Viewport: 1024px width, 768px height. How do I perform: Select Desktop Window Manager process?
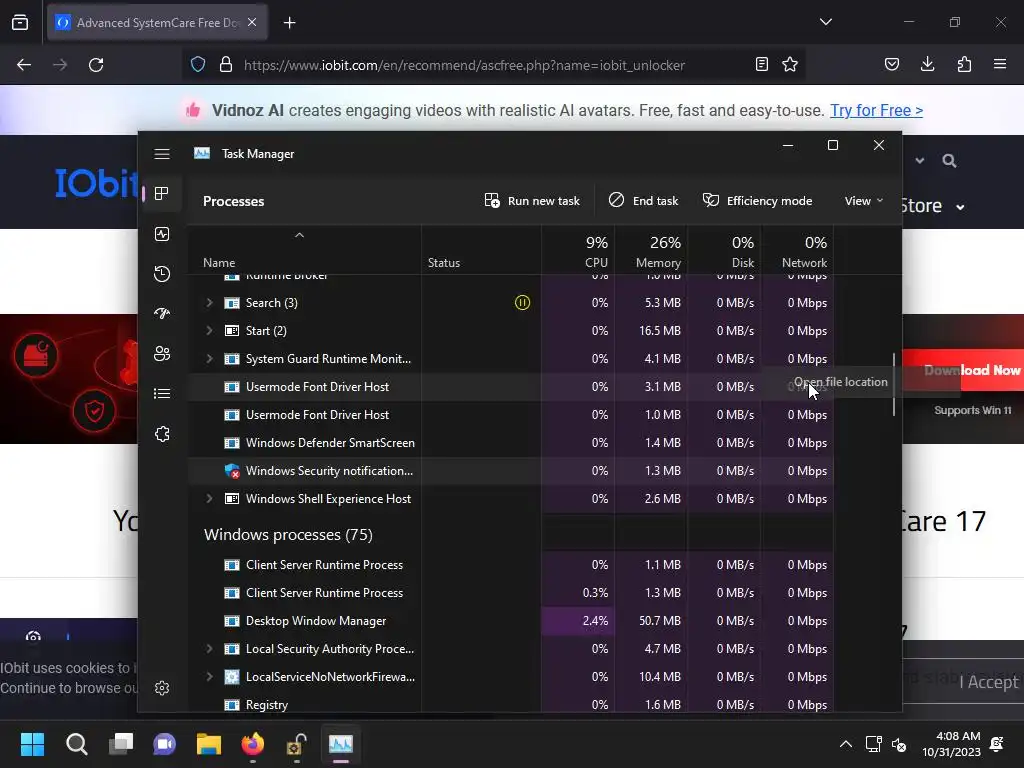[511, 621]
